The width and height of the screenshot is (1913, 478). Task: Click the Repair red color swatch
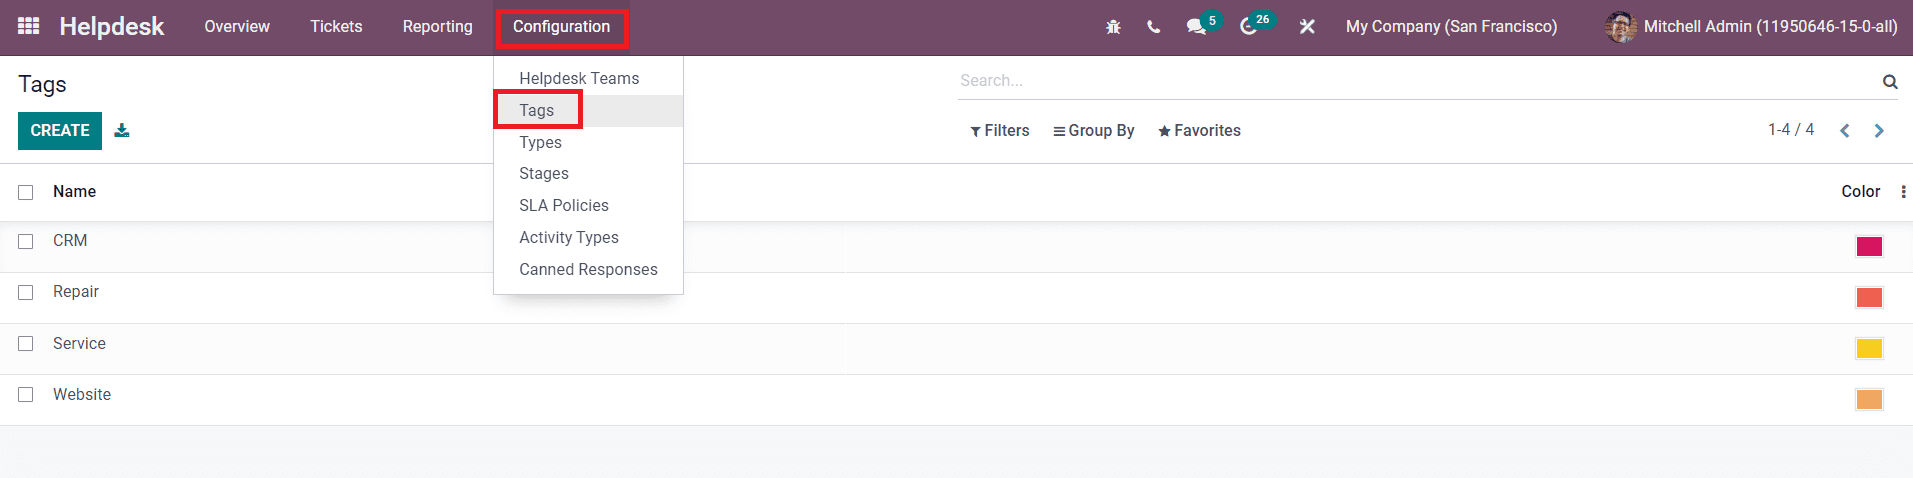tap(1869, 298)
